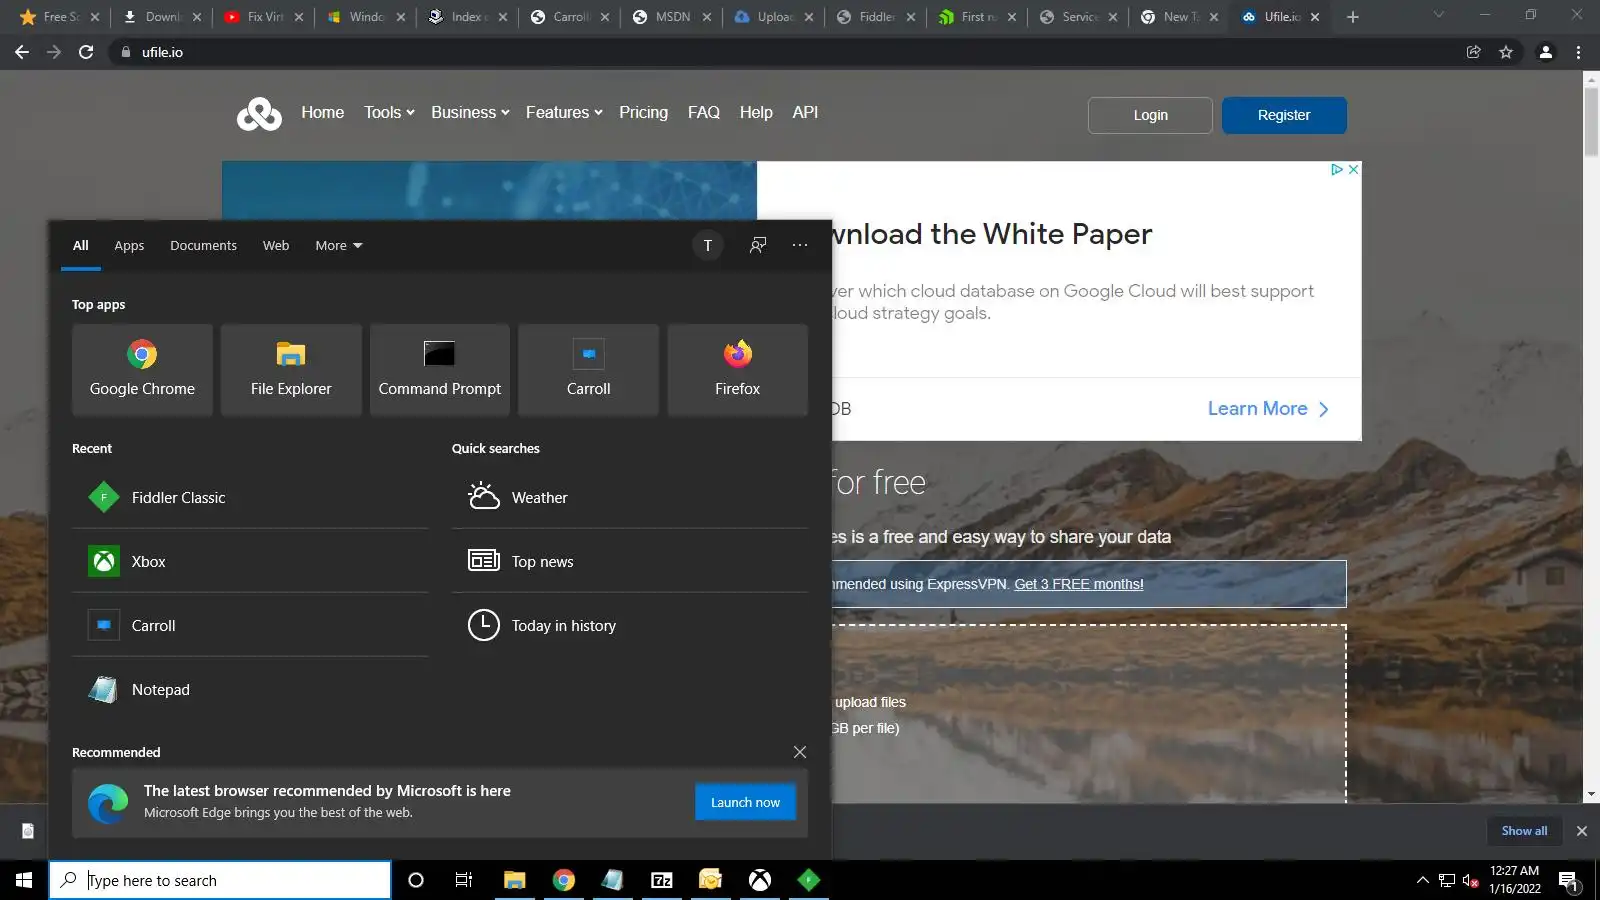The image size is (1600, 900).
Task: Open the taskbar clock and date
Action: pos(1514,880)
